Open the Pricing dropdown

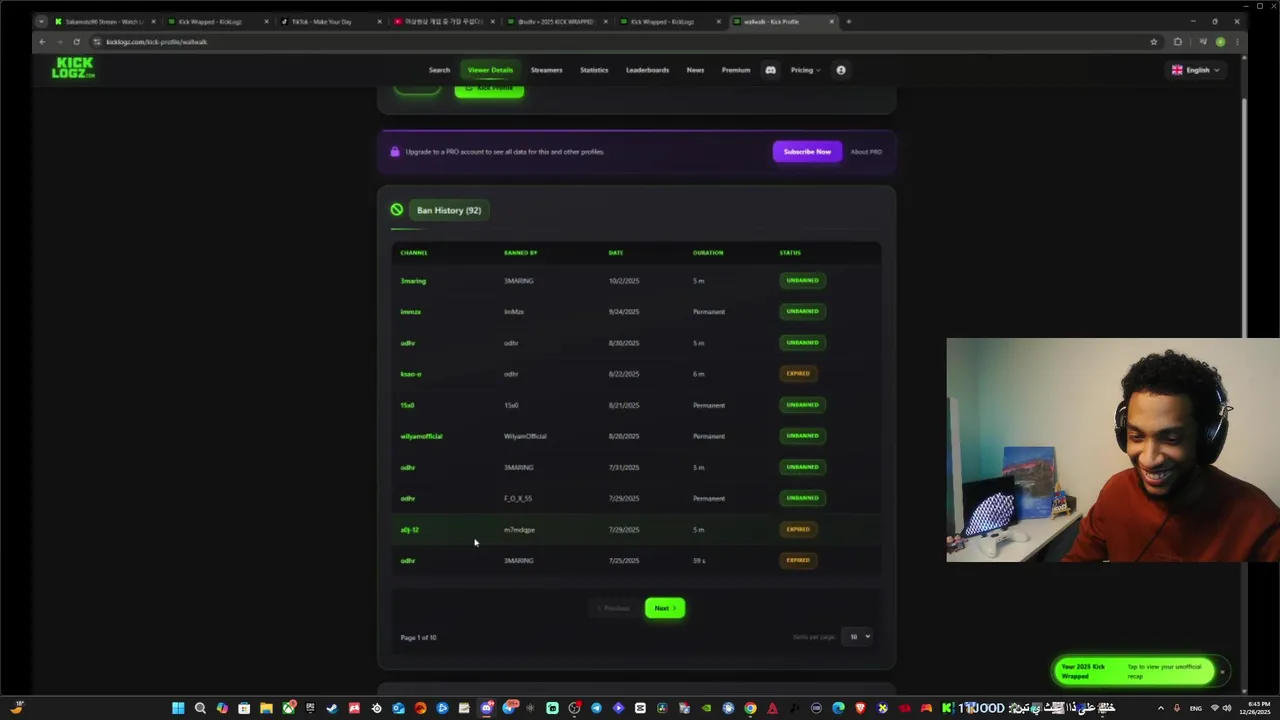805,70
